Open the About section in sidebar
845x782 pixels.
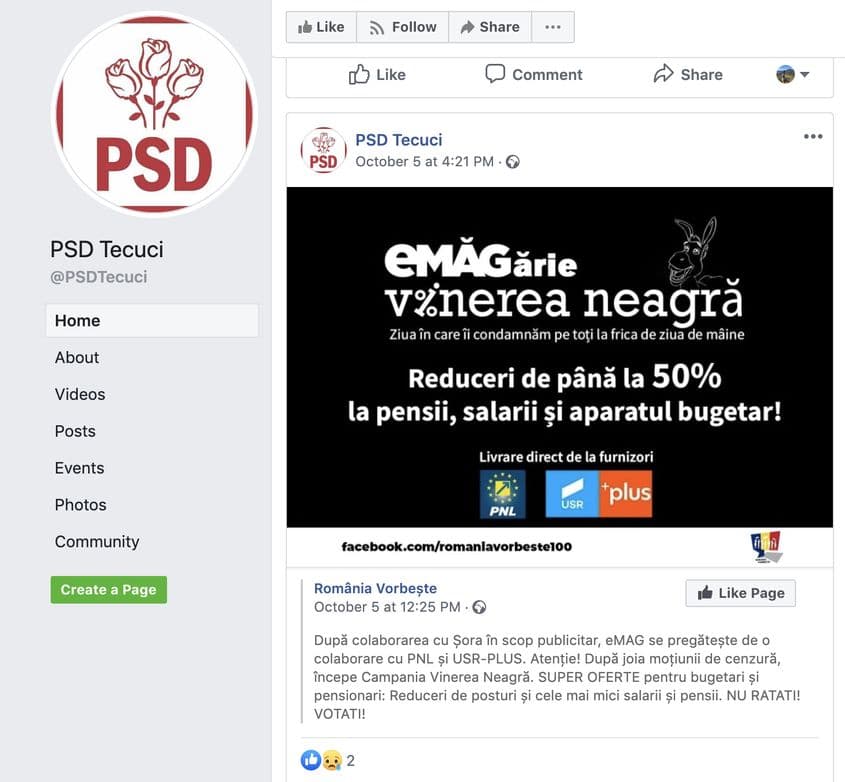click(x=77, y=357)
